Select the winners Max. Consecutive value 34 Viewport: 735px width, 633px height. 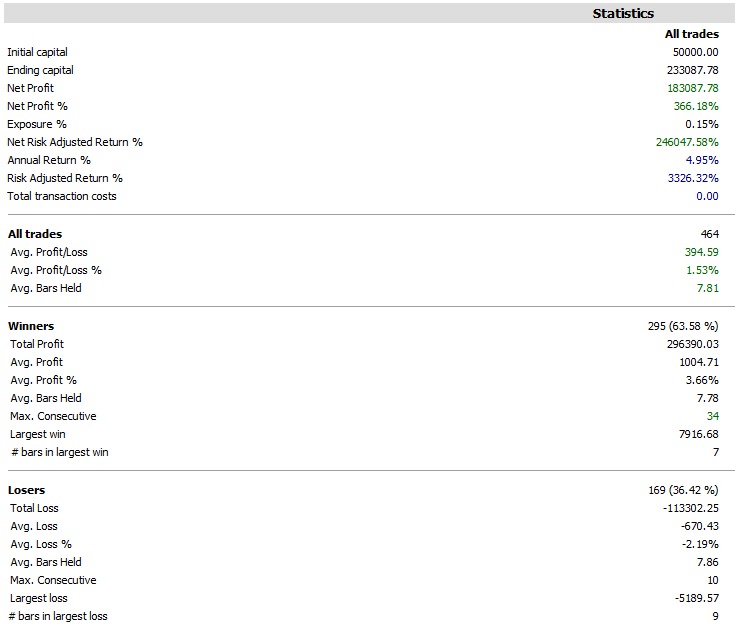click(x=711, y=416)
